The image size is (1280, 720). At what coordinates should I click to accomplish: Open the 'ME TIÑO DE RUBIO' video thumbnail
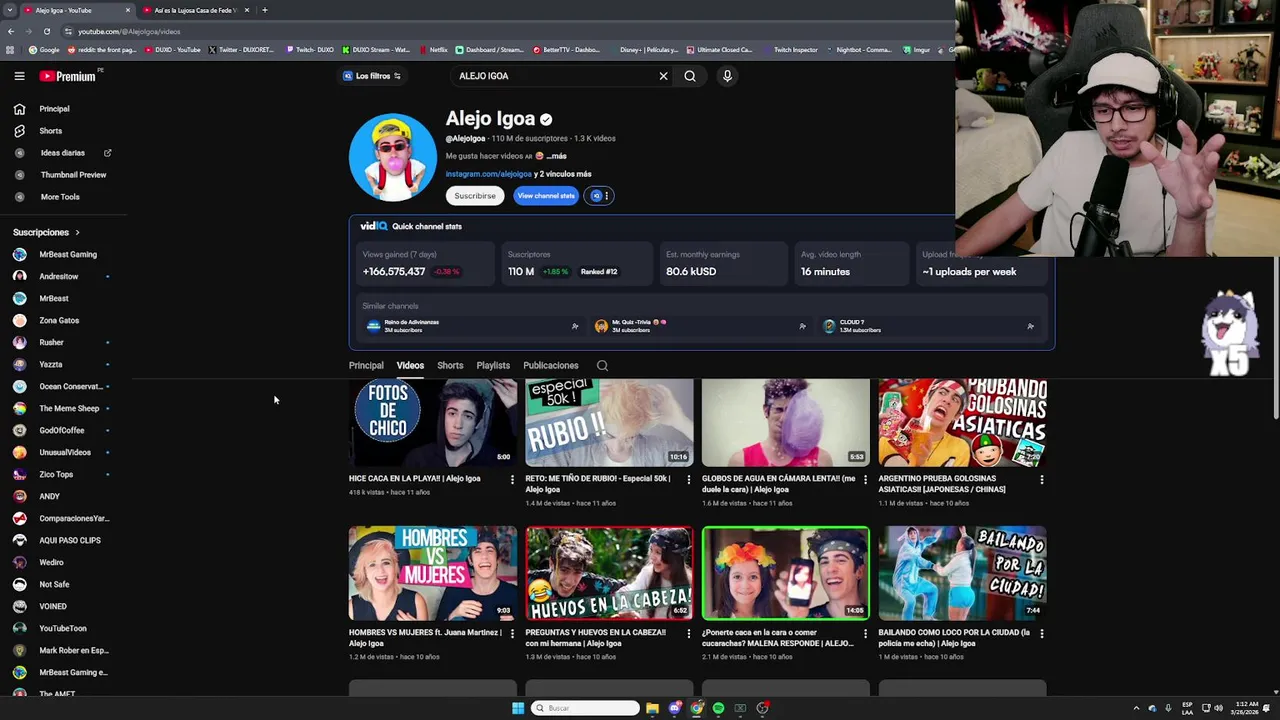tap(609, 422)
